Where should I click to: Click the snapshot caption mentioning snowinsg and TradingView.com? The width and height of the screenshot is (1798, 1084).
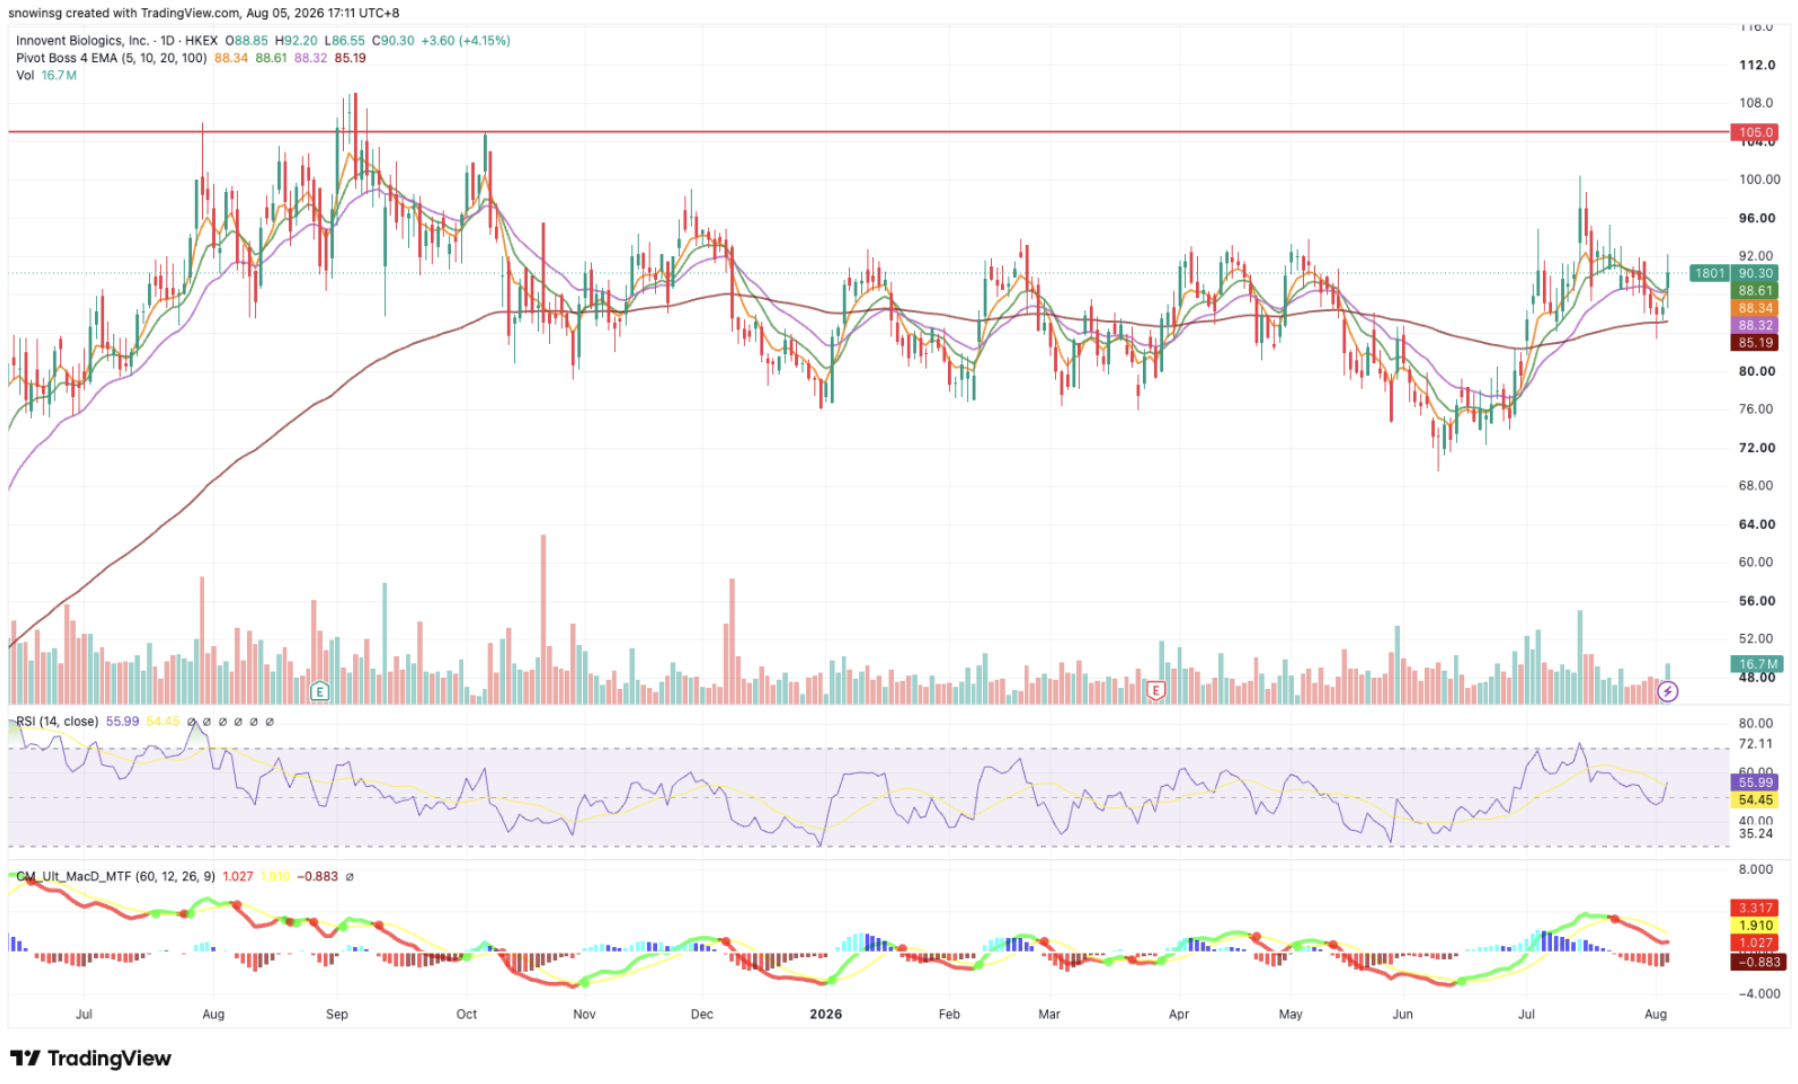tap(205, 13)
